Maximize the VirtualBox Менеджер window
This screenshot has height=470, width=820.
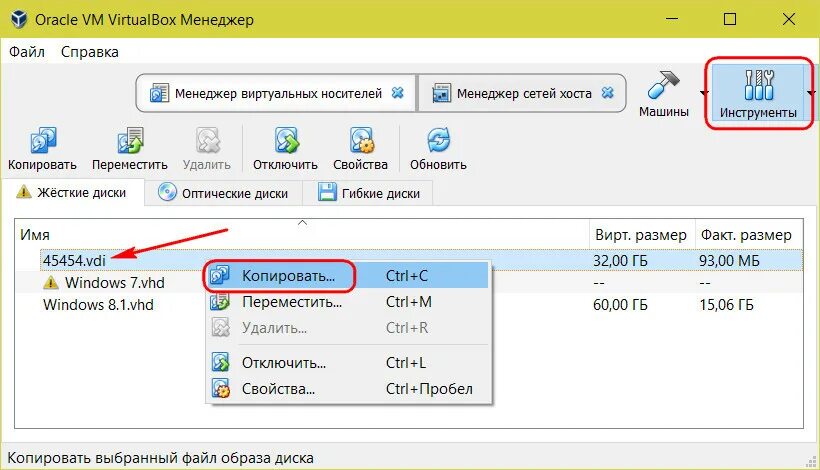[x=730, y=19]
